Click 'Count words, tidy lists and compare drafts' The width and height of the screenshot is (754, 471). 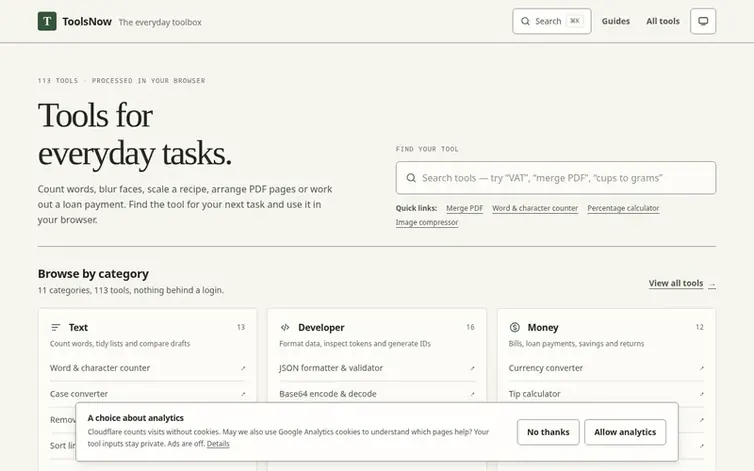coord(120,344)
